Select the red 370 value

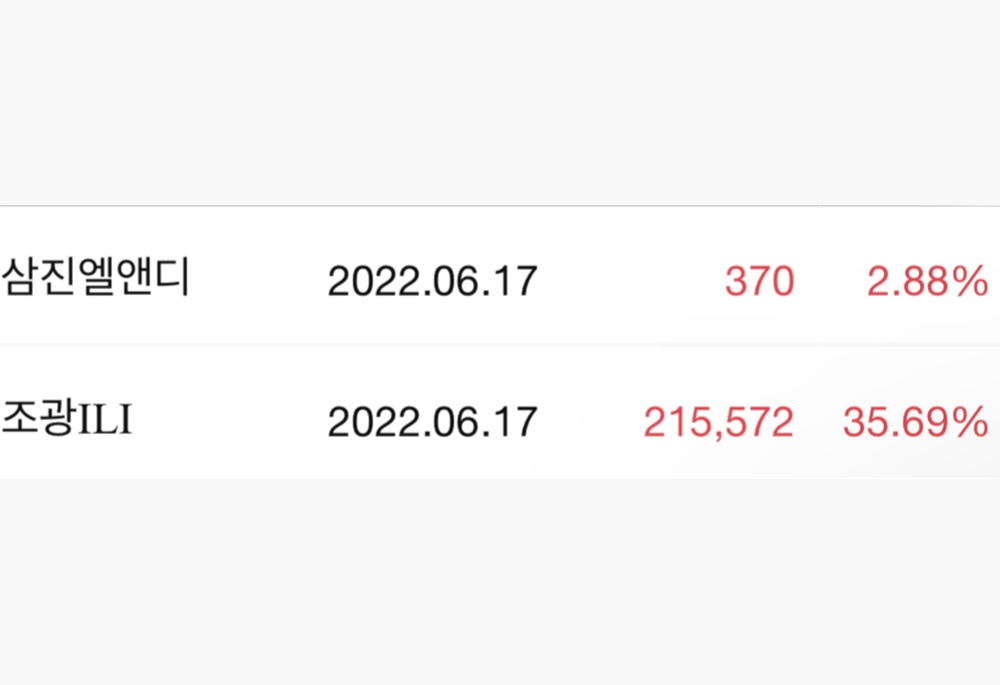759,282
